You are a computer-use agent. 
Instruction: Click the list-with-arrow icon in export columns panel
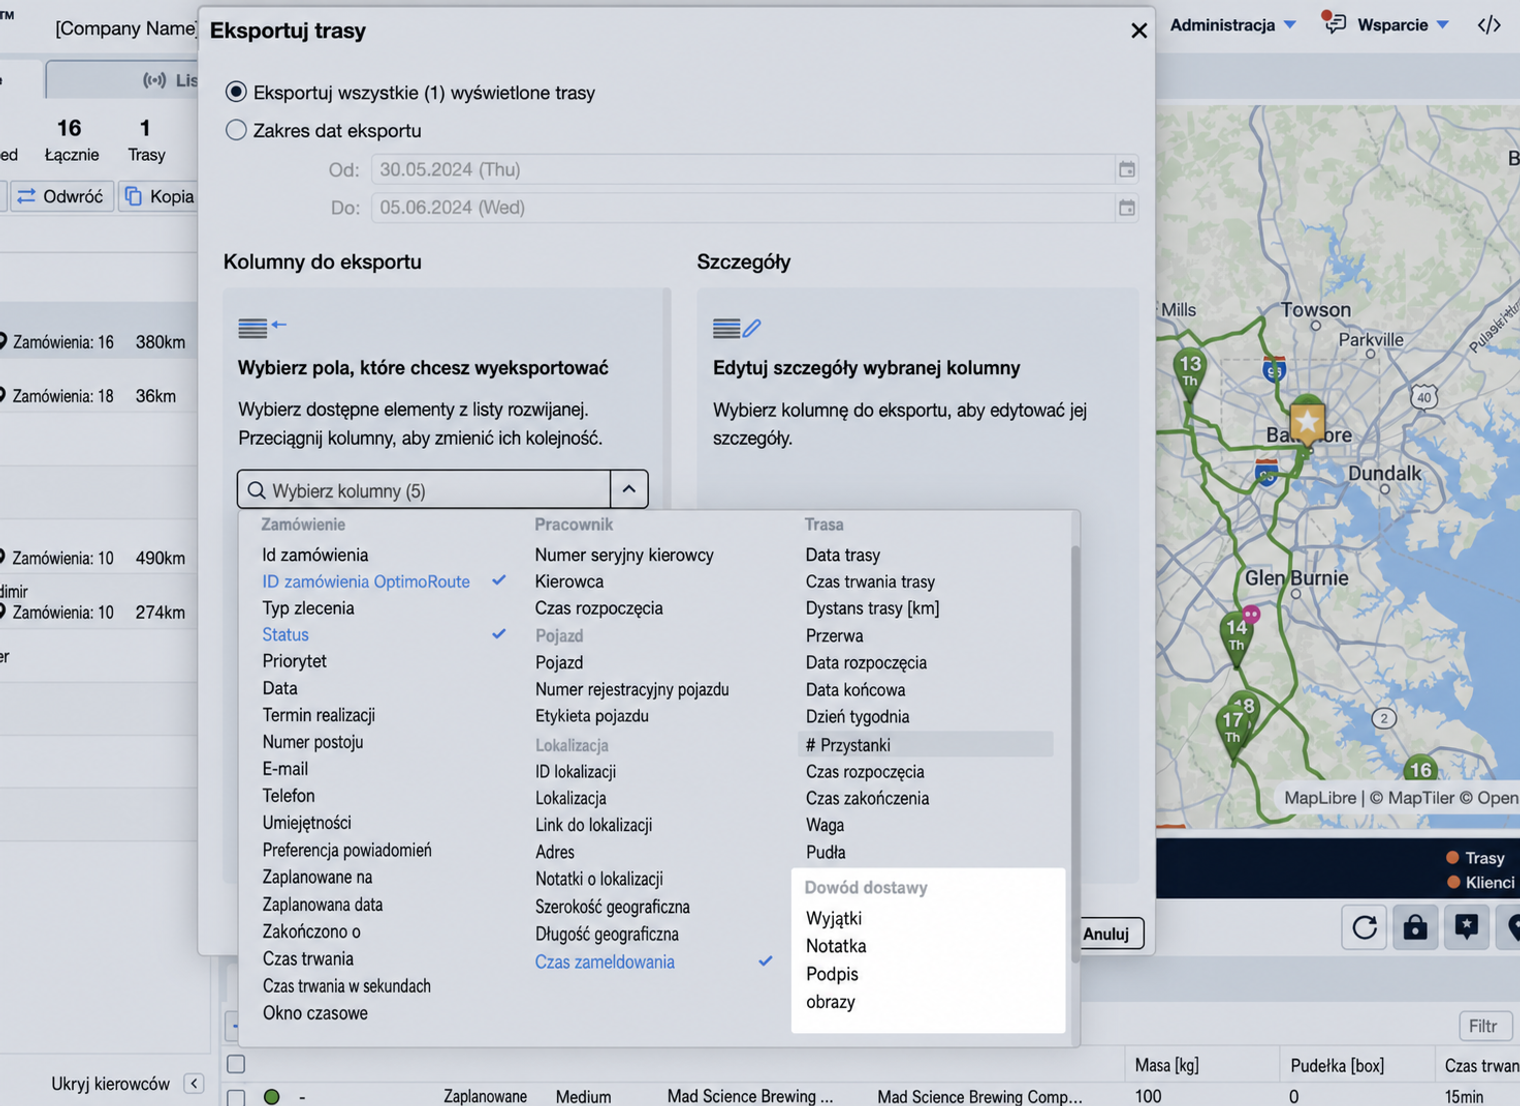pos(262,326)
